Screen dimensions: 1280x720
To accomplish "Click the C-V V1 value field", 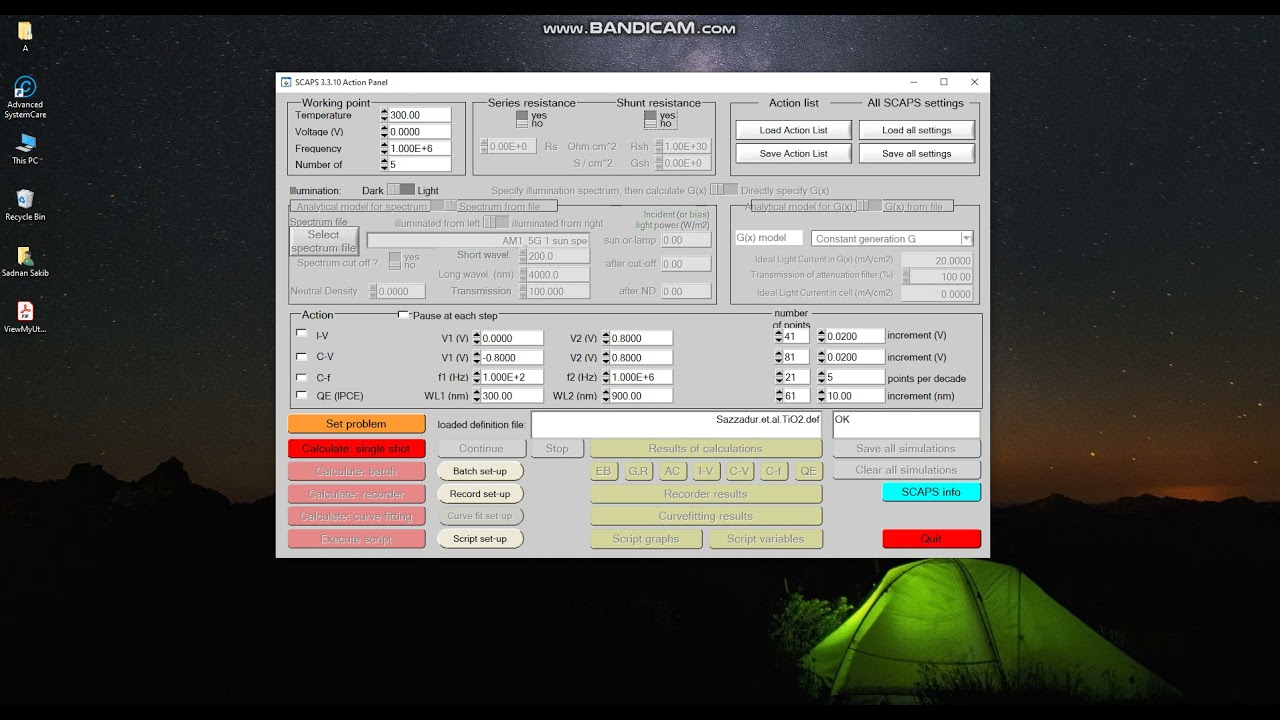I will pyautogui.click(x=512, y=358).
